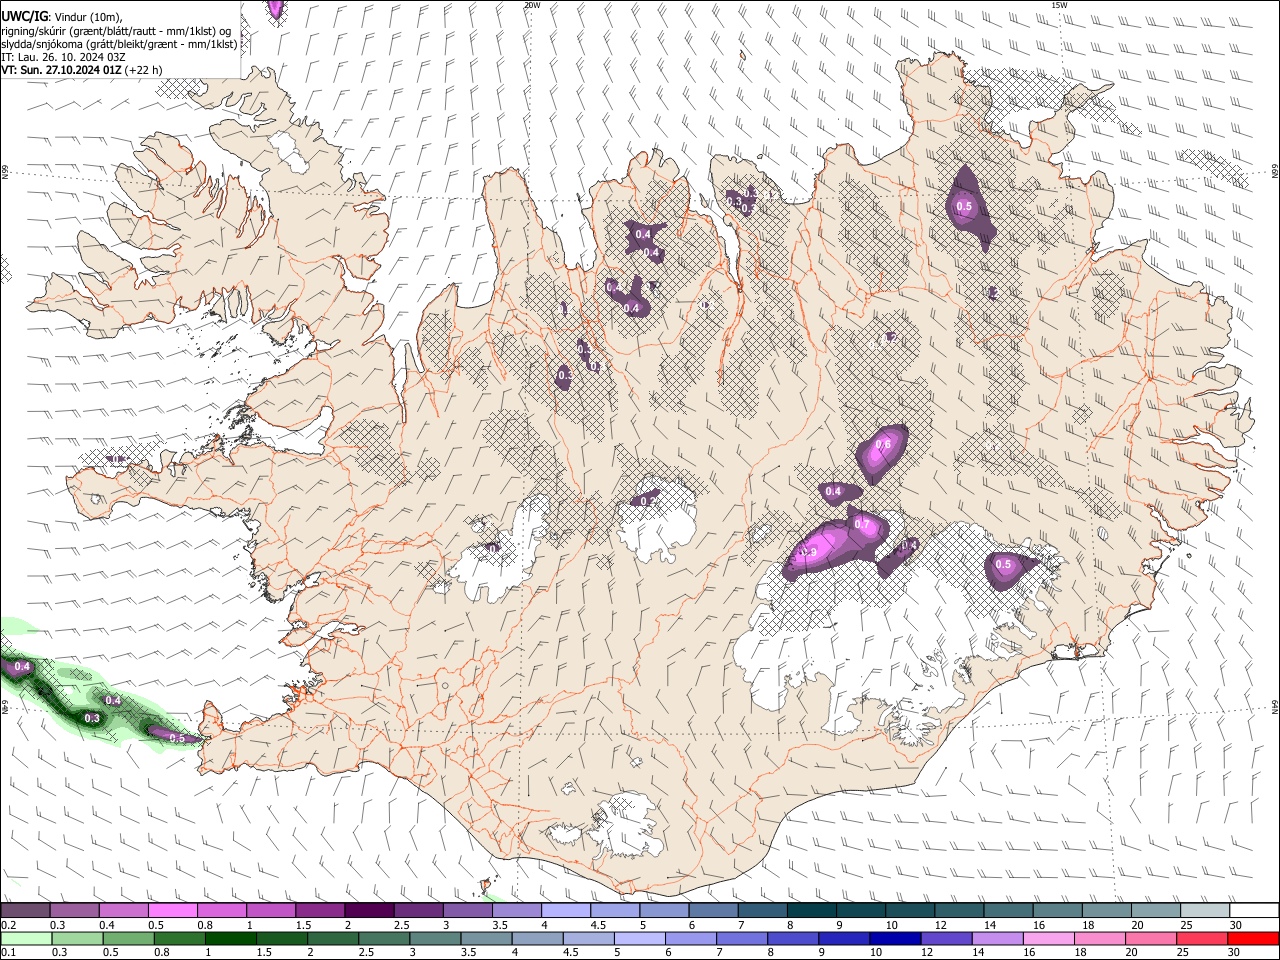Click the darkest green bottom-row swatch between 1 and 1.5
1280x960 pixels.
pyautogui.click(x=228, y=939)
